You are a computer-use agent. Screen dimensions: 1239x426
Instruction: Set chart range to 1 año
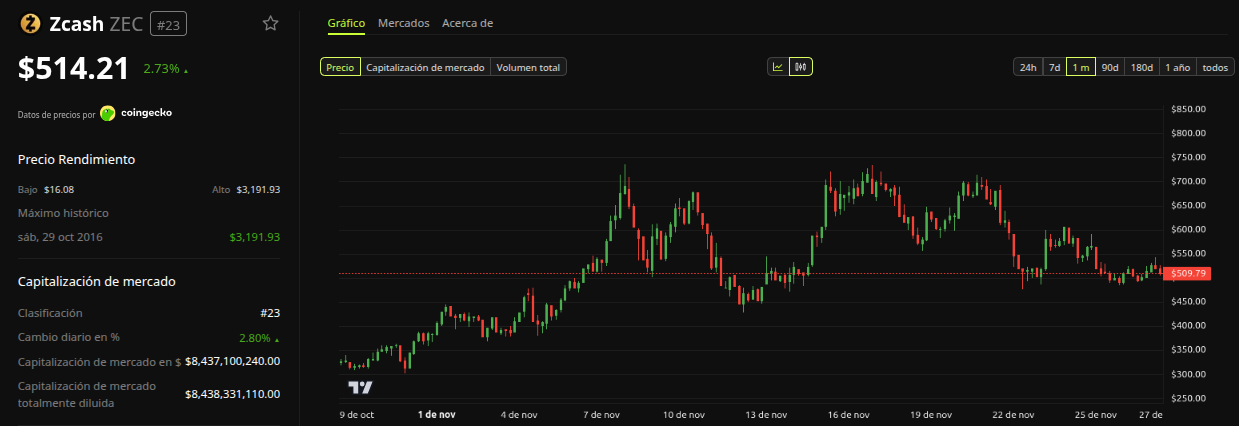pyautogui.click(x=1177, y=67)
